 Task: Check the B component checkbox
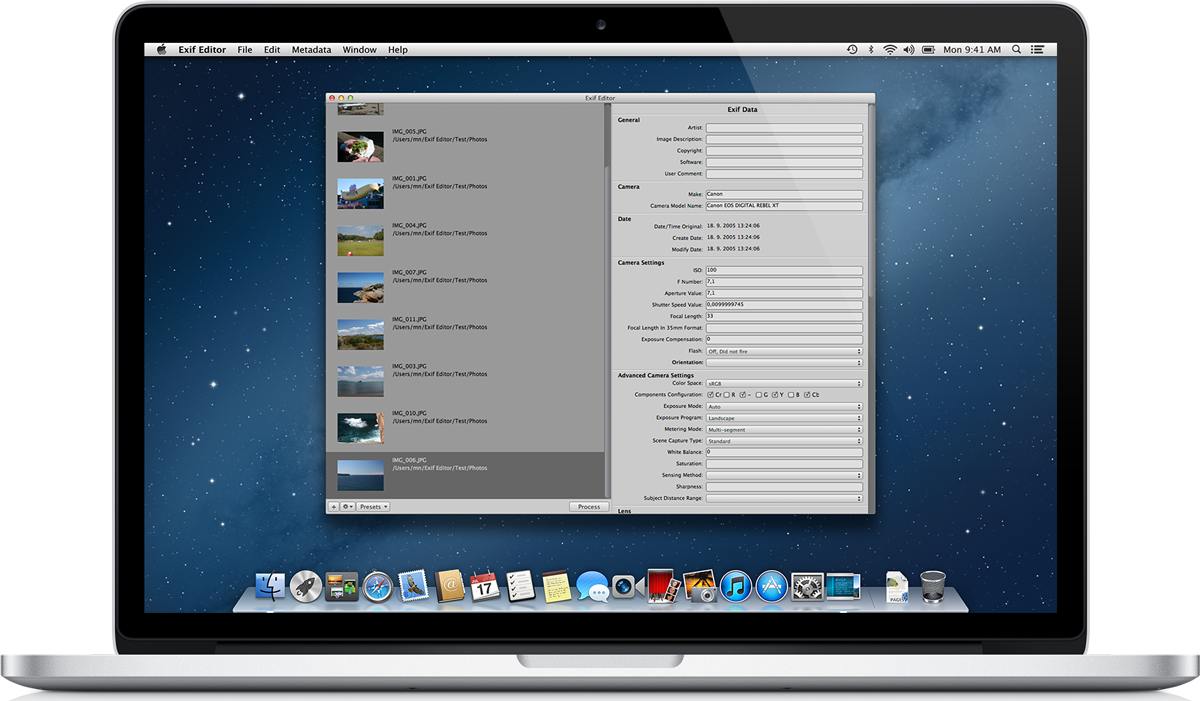pos(791,395)
